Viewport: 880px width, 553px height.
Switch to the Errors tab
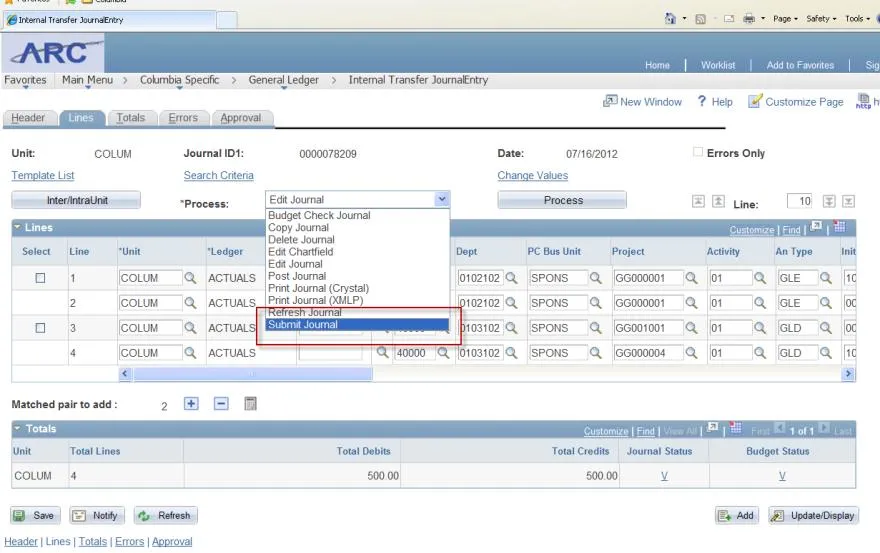coord(183,118)
